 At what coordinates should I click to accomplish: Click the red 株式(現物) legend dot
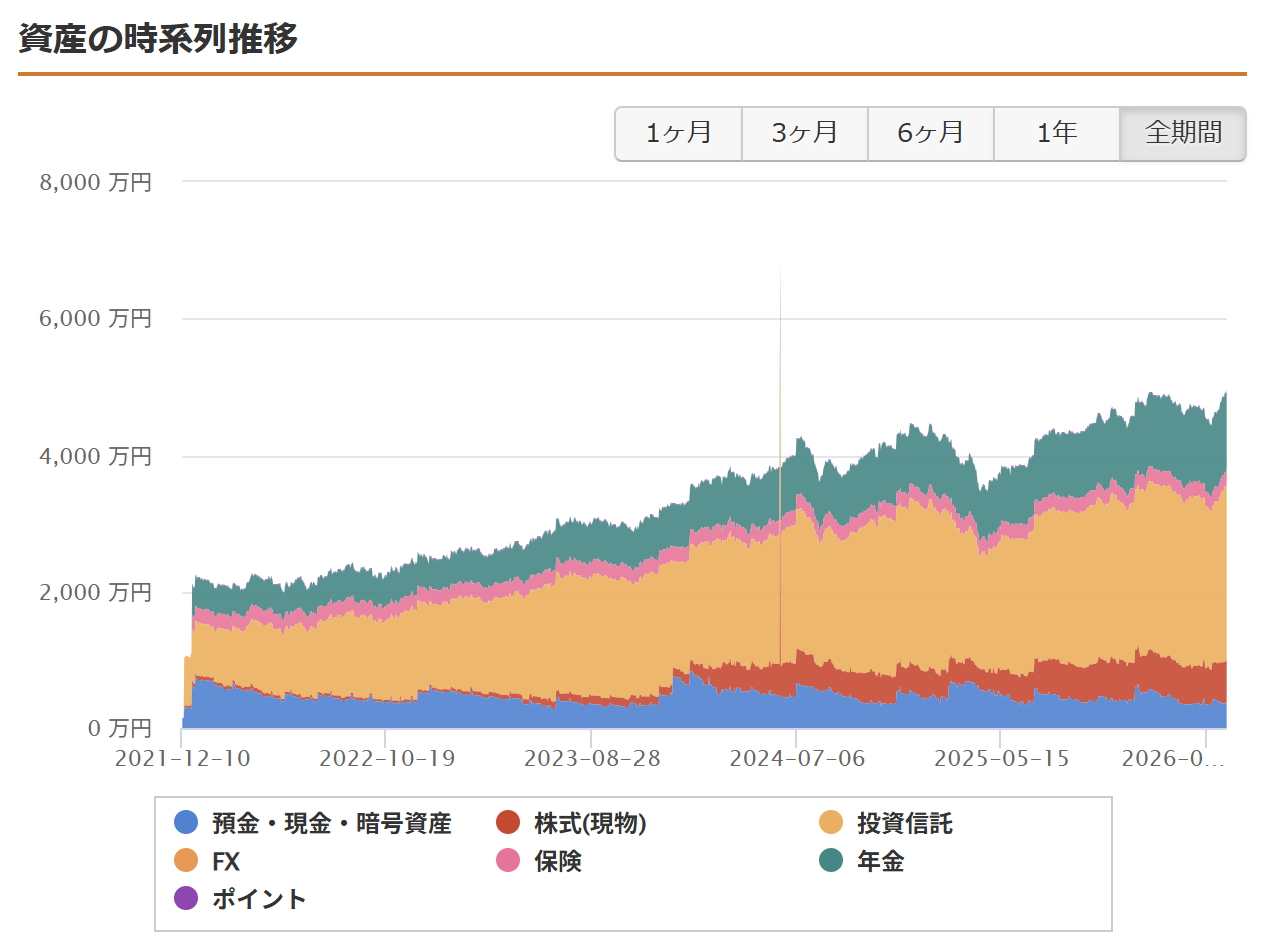point(509,823)
